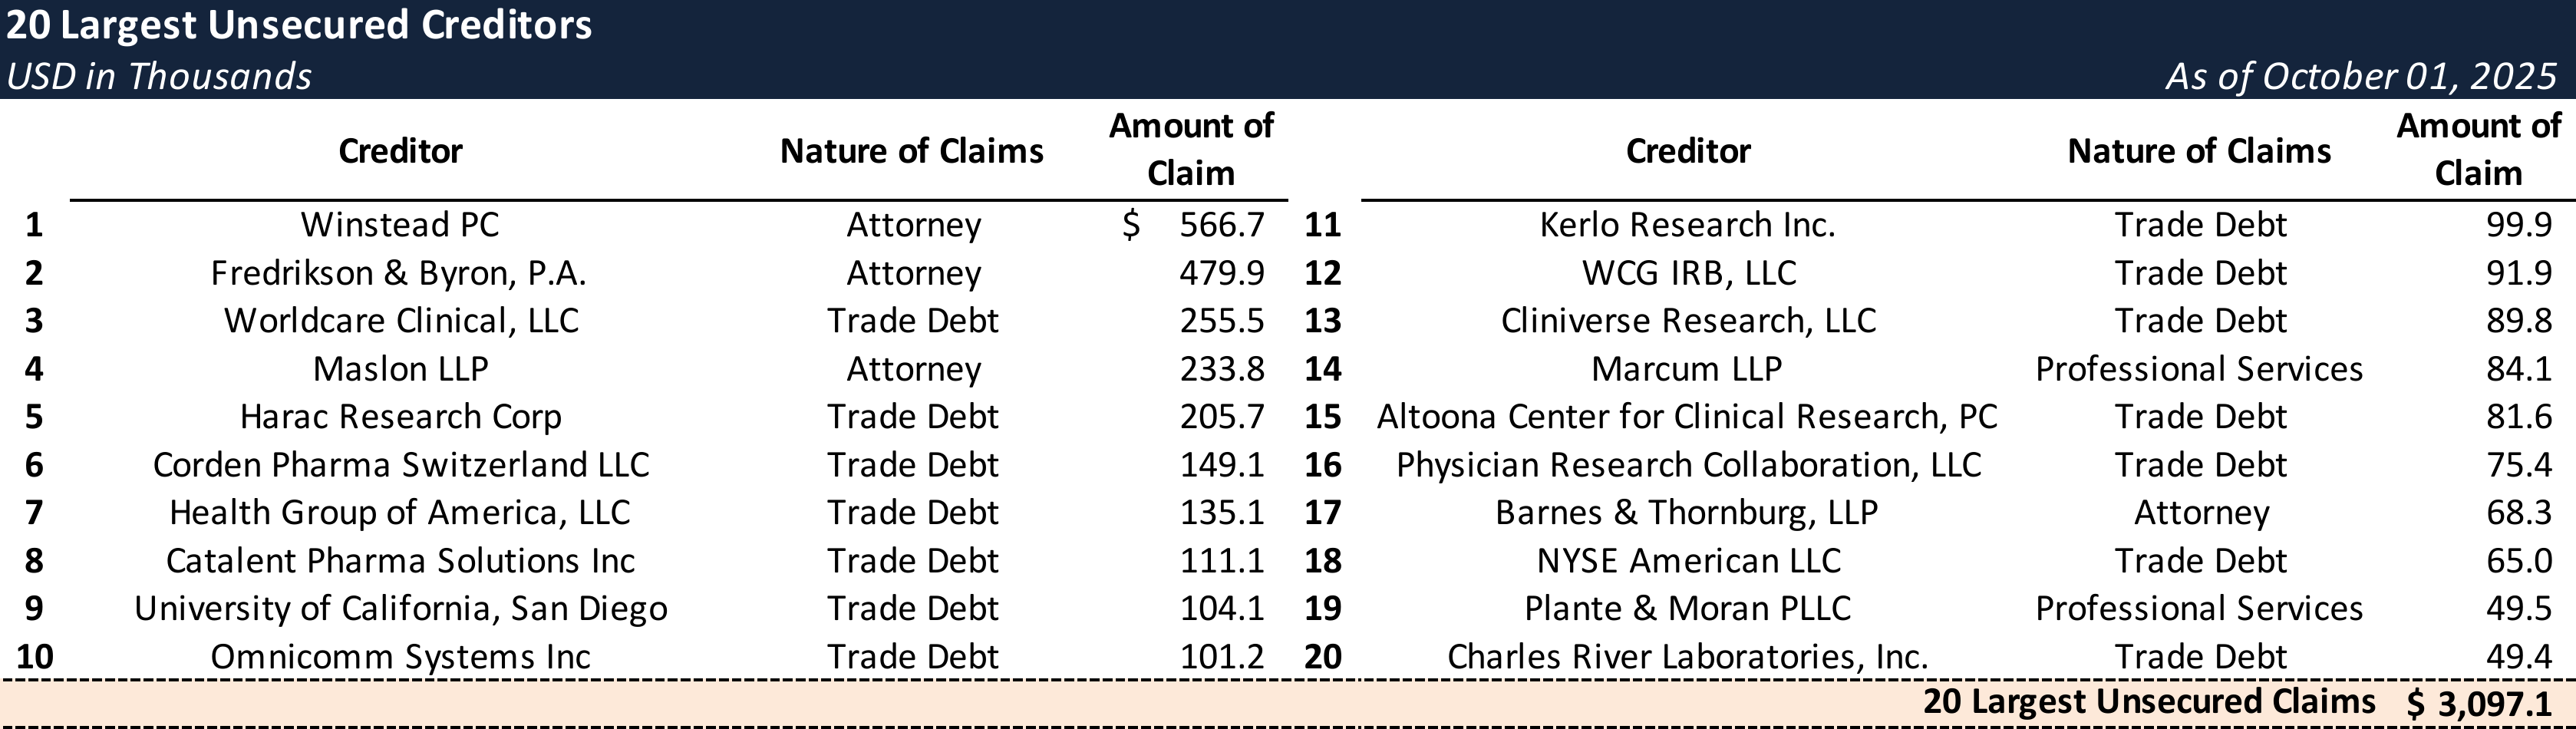The image size is (2576, 729).
Task: Select the Kerlo Research Inc. cell
Action: pyautogui.click(x=1687, y=225)
